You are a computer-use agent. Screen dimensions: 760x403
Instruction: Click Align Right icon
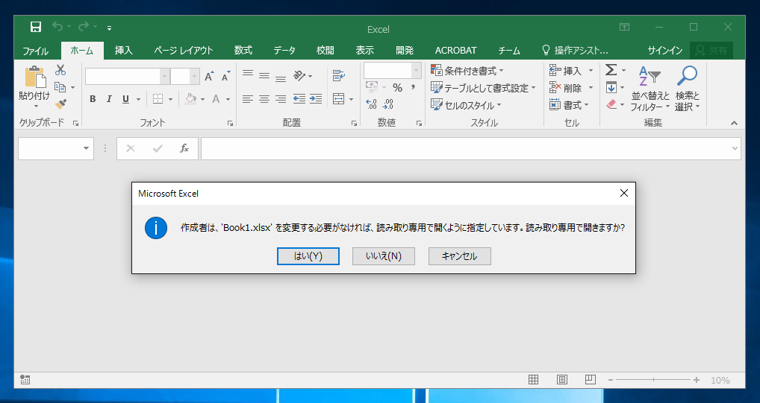pyautogui.click(x=281, y=99)
